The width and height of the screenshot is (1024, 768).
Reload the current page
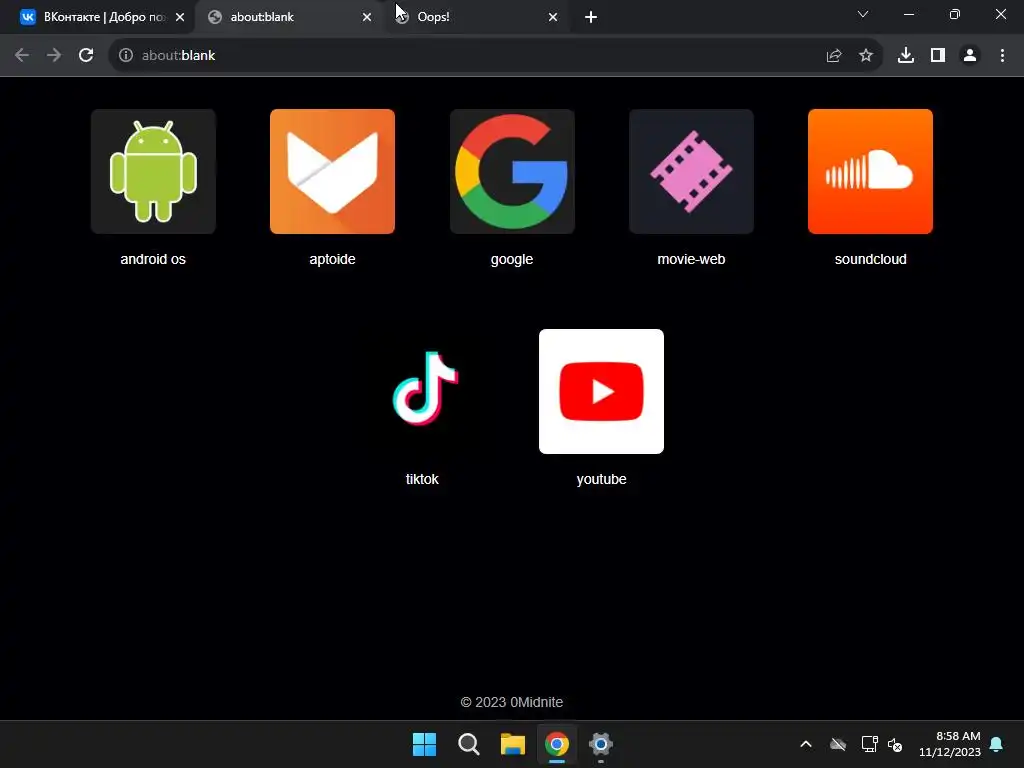click(x=86, y=56)
